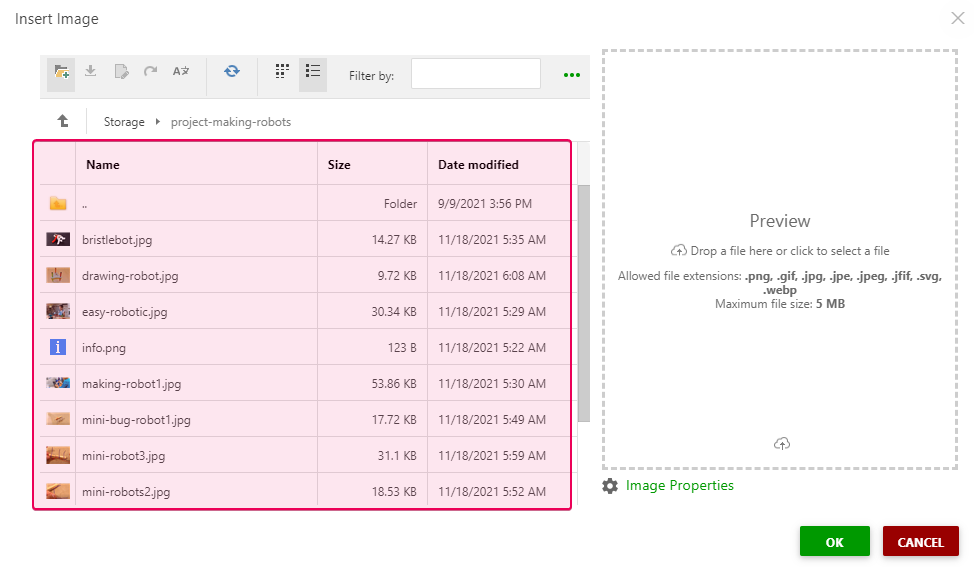Switch to thumbnails grid view
This screenshot has width=974, height=567.
pos(283,72)
